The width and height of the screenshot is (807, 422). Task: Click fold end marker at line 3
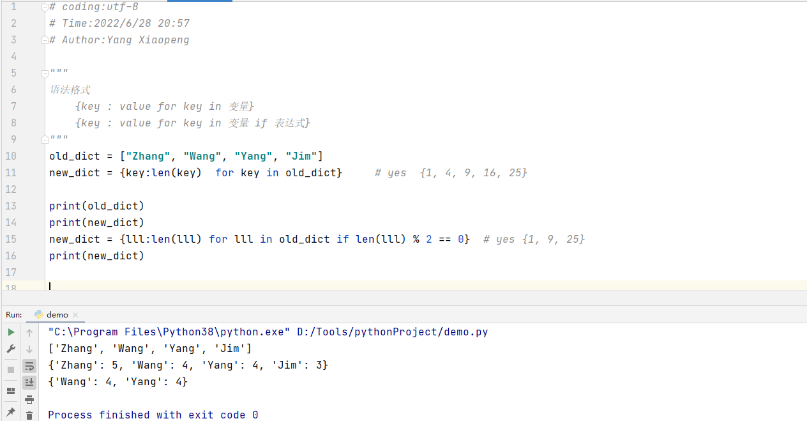tap(45, 40)
